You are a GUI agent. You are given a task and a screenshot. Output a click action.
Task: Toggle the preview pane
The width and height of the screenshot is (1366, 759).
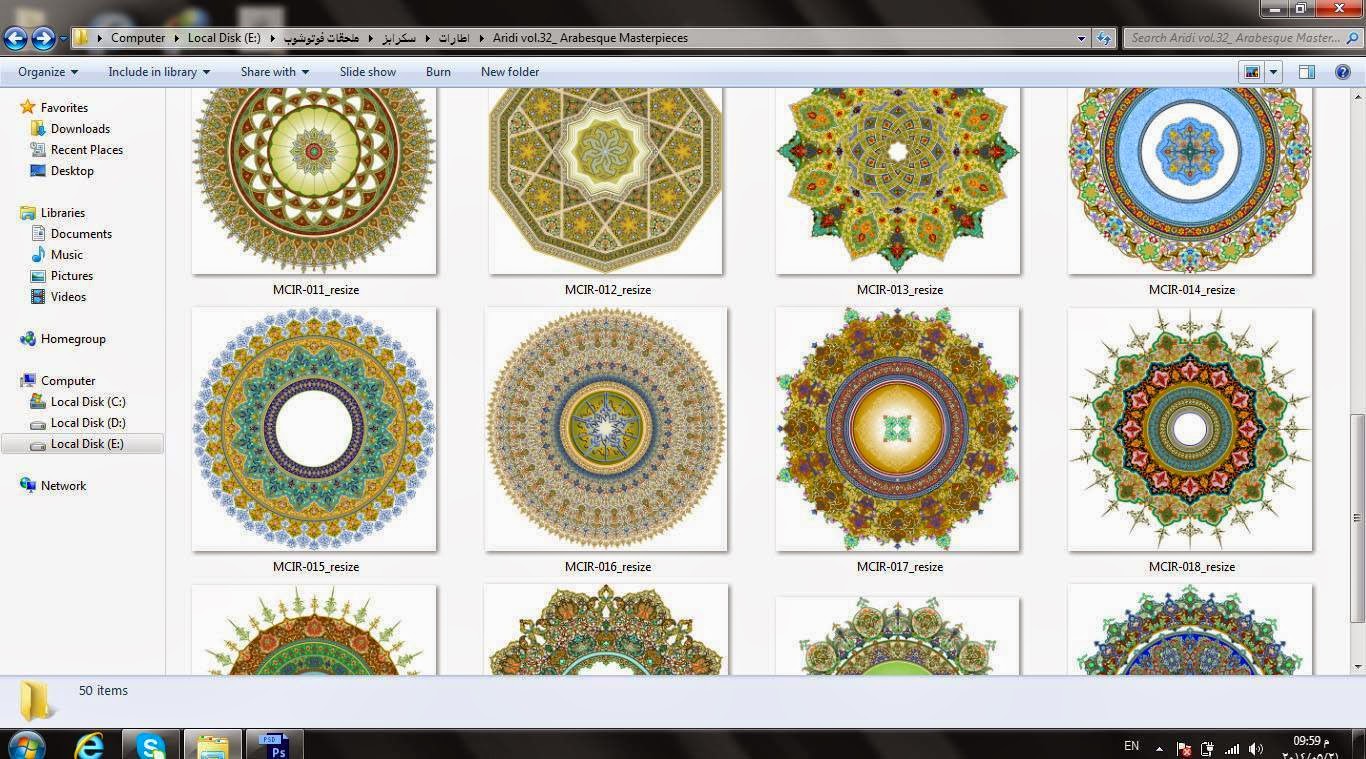tap(1307, 72)
